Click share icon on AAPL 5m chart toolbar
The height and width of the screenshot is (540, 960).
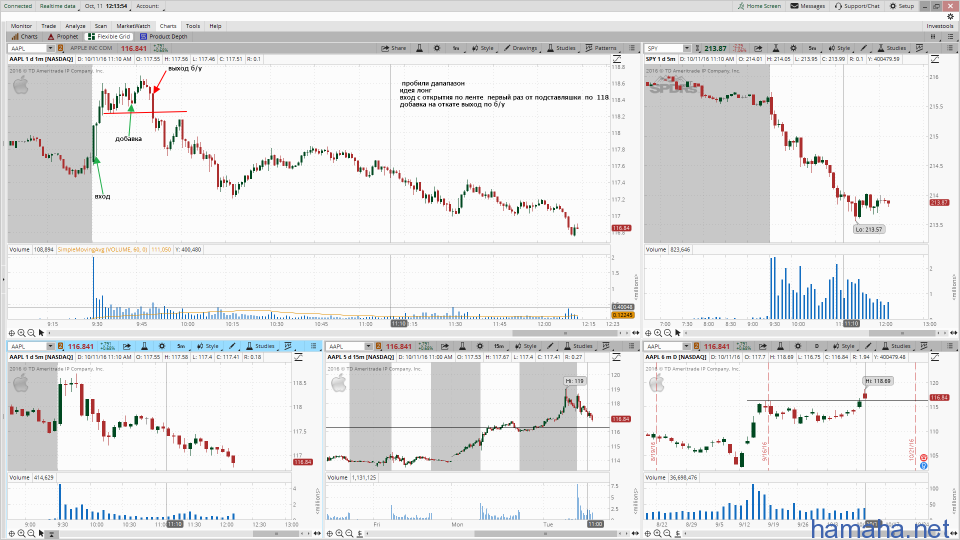[127, 346]
